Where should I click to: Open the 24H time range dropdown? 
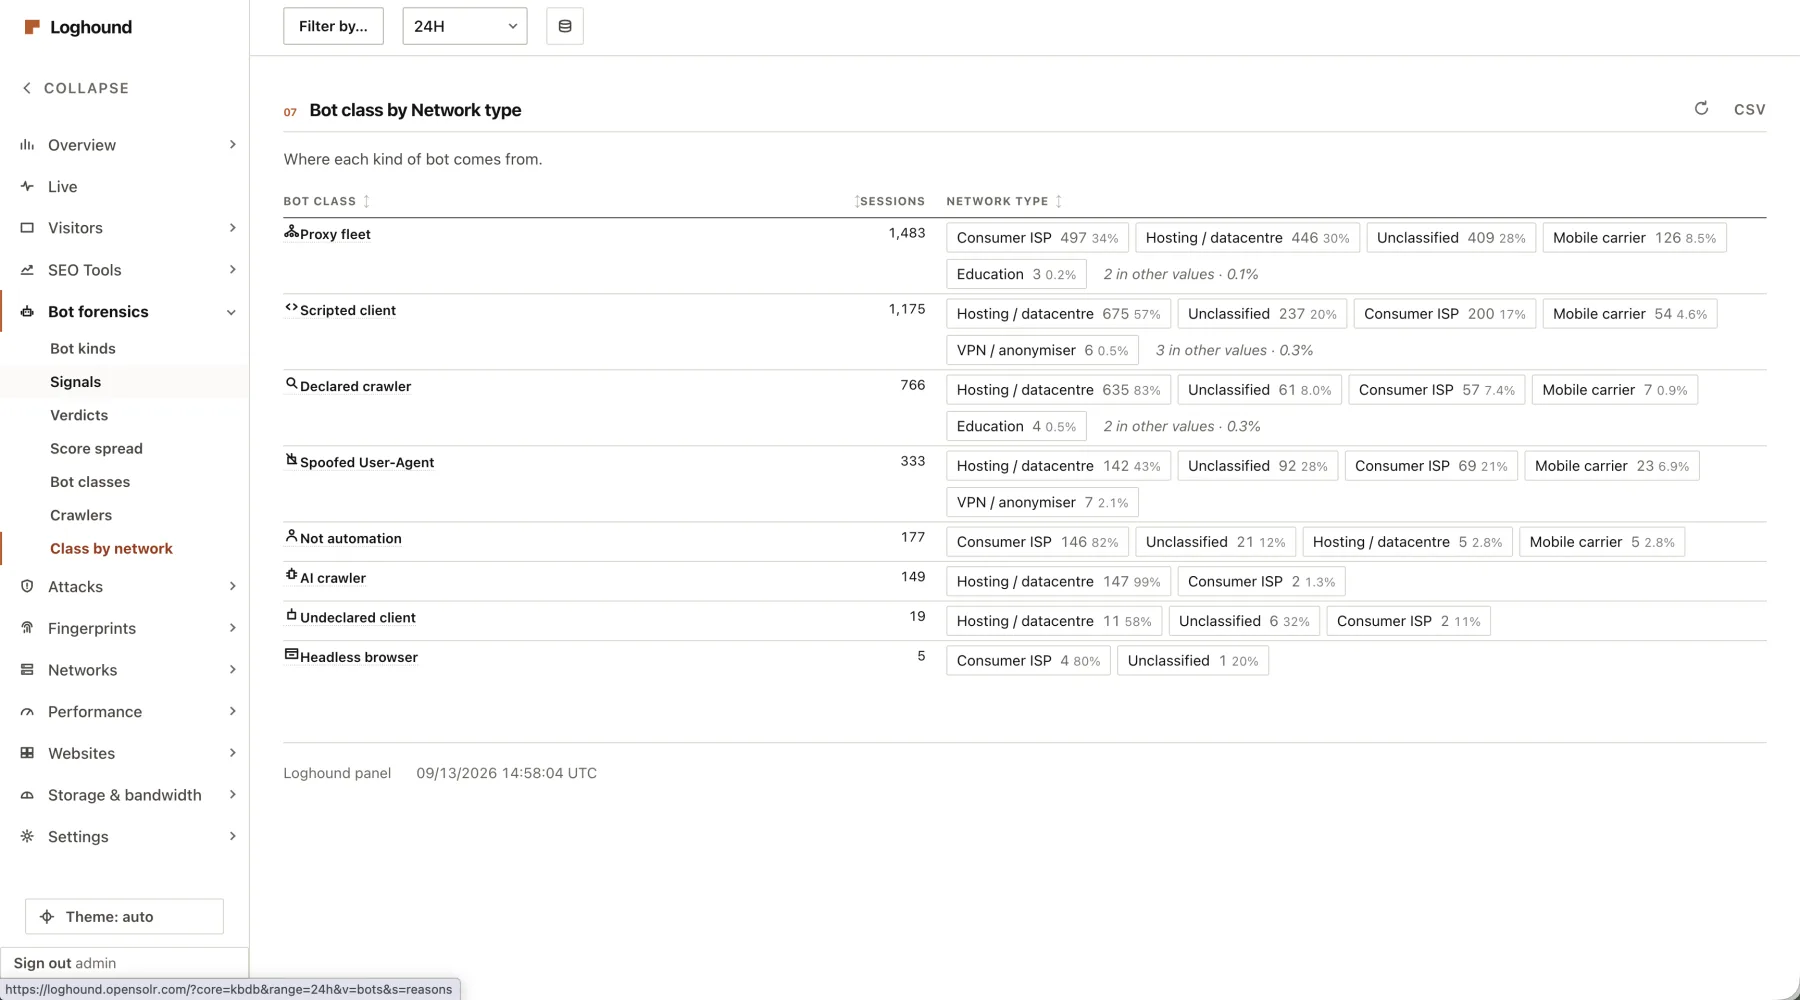465,26
